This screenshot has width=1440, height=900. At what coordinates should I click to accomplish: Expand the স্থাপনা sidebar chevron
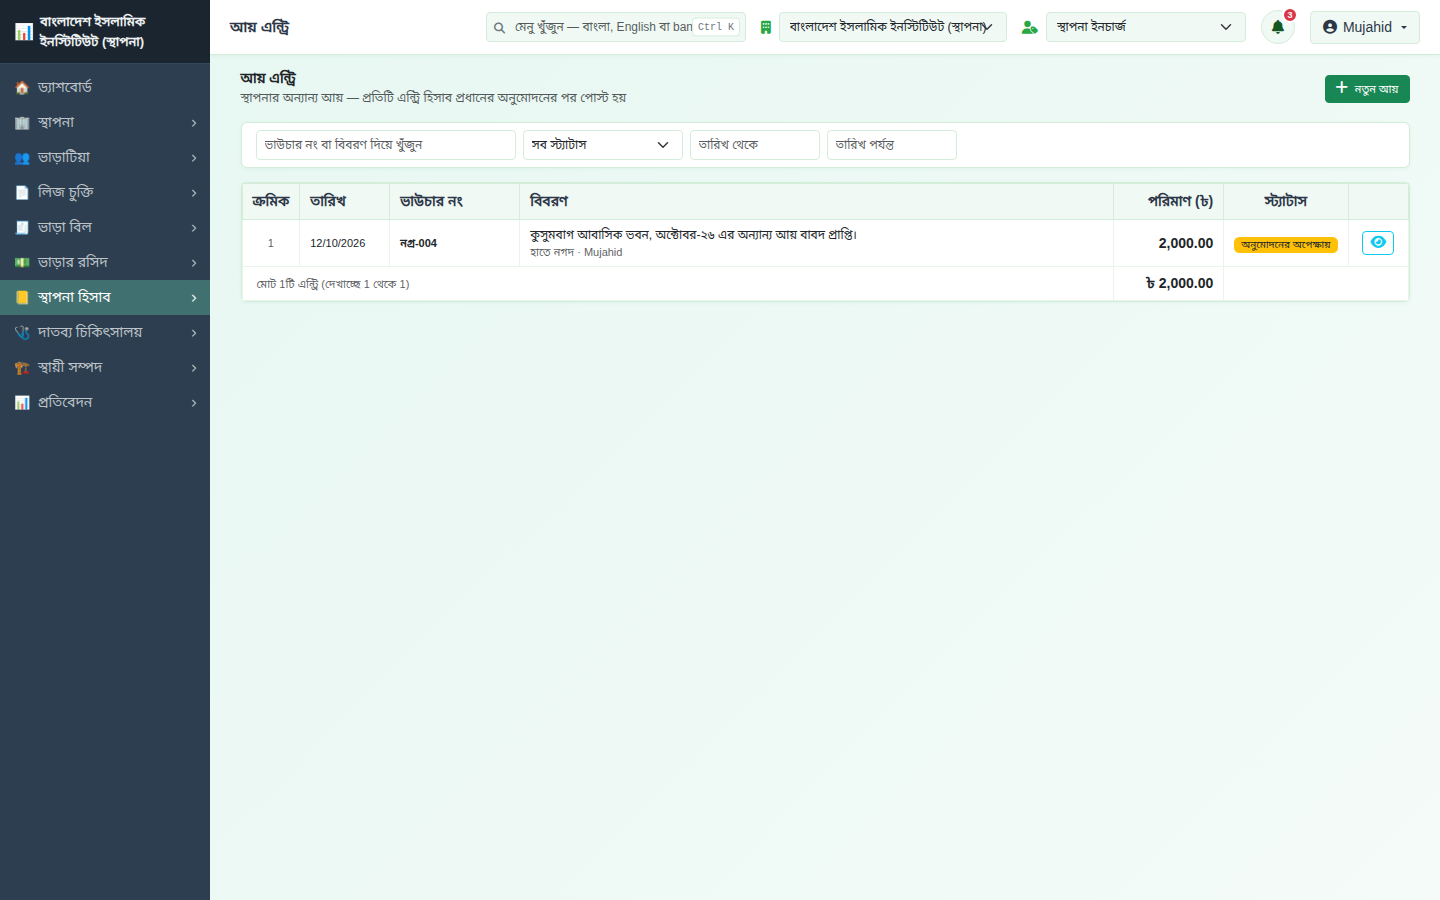pyautogui.click(x=194, y=123)
